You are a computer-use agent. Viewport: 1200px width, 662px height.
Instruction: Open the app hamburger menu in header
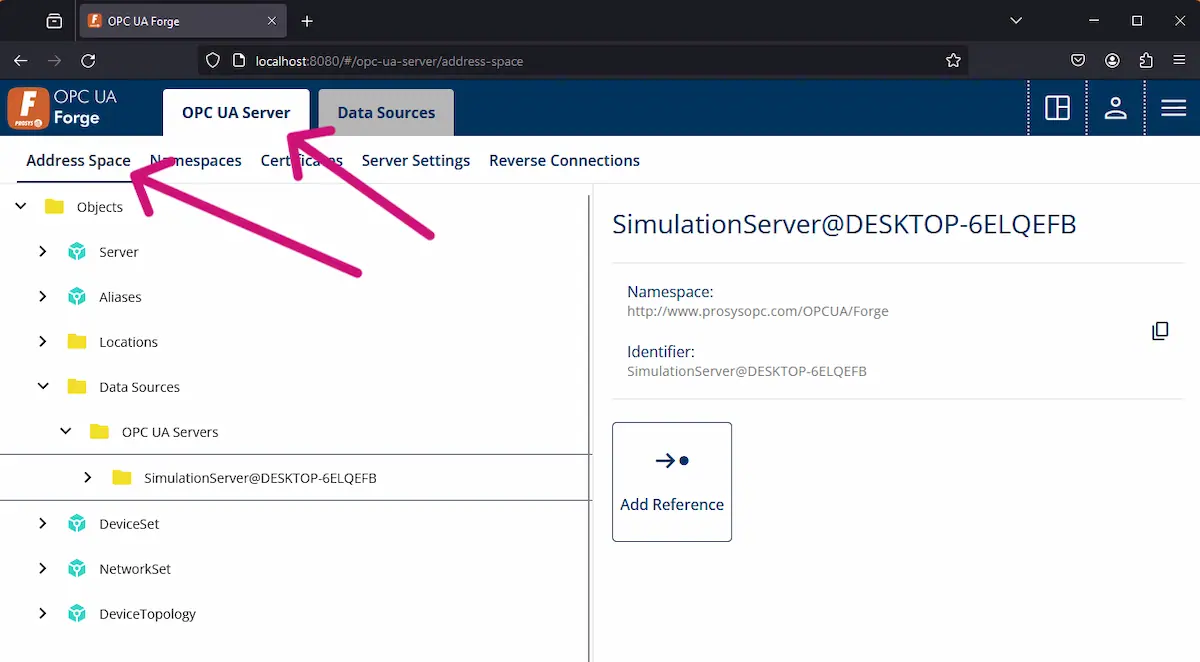click(1173, 109)
